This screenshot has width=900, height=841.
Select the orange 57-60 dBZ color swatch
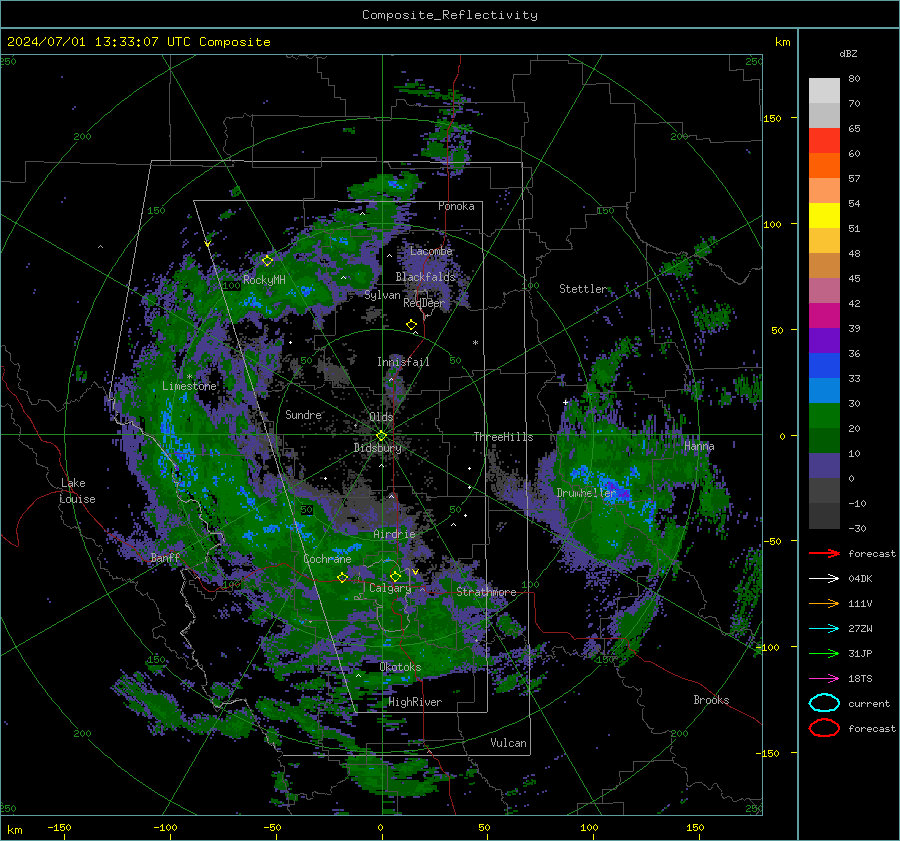click(x=824, y=166)
